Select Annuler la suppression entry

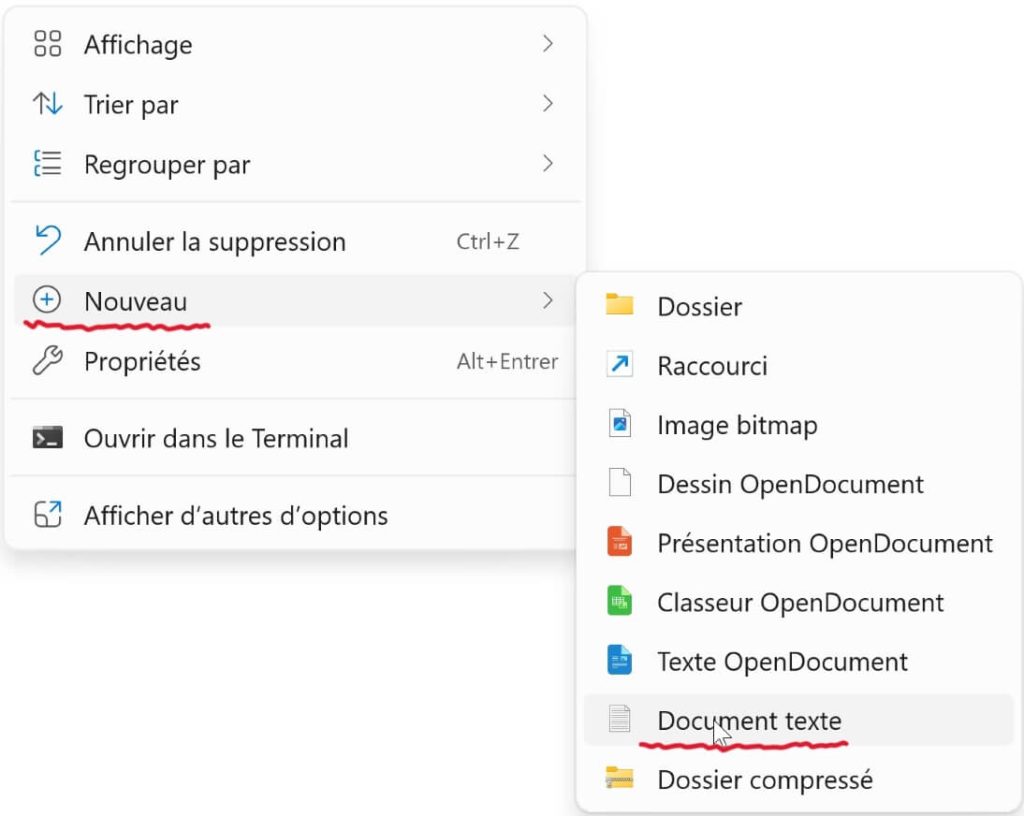coord(215,242)
